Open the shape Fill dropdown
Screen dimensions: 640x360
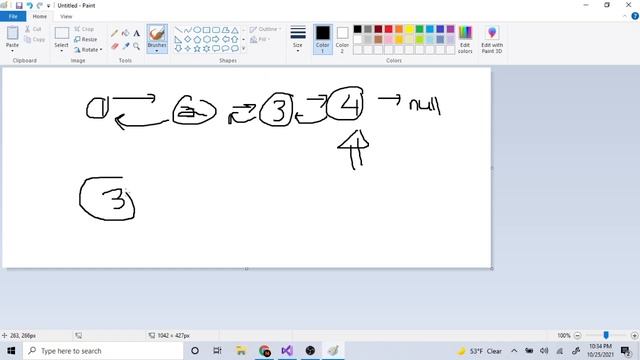260,39
